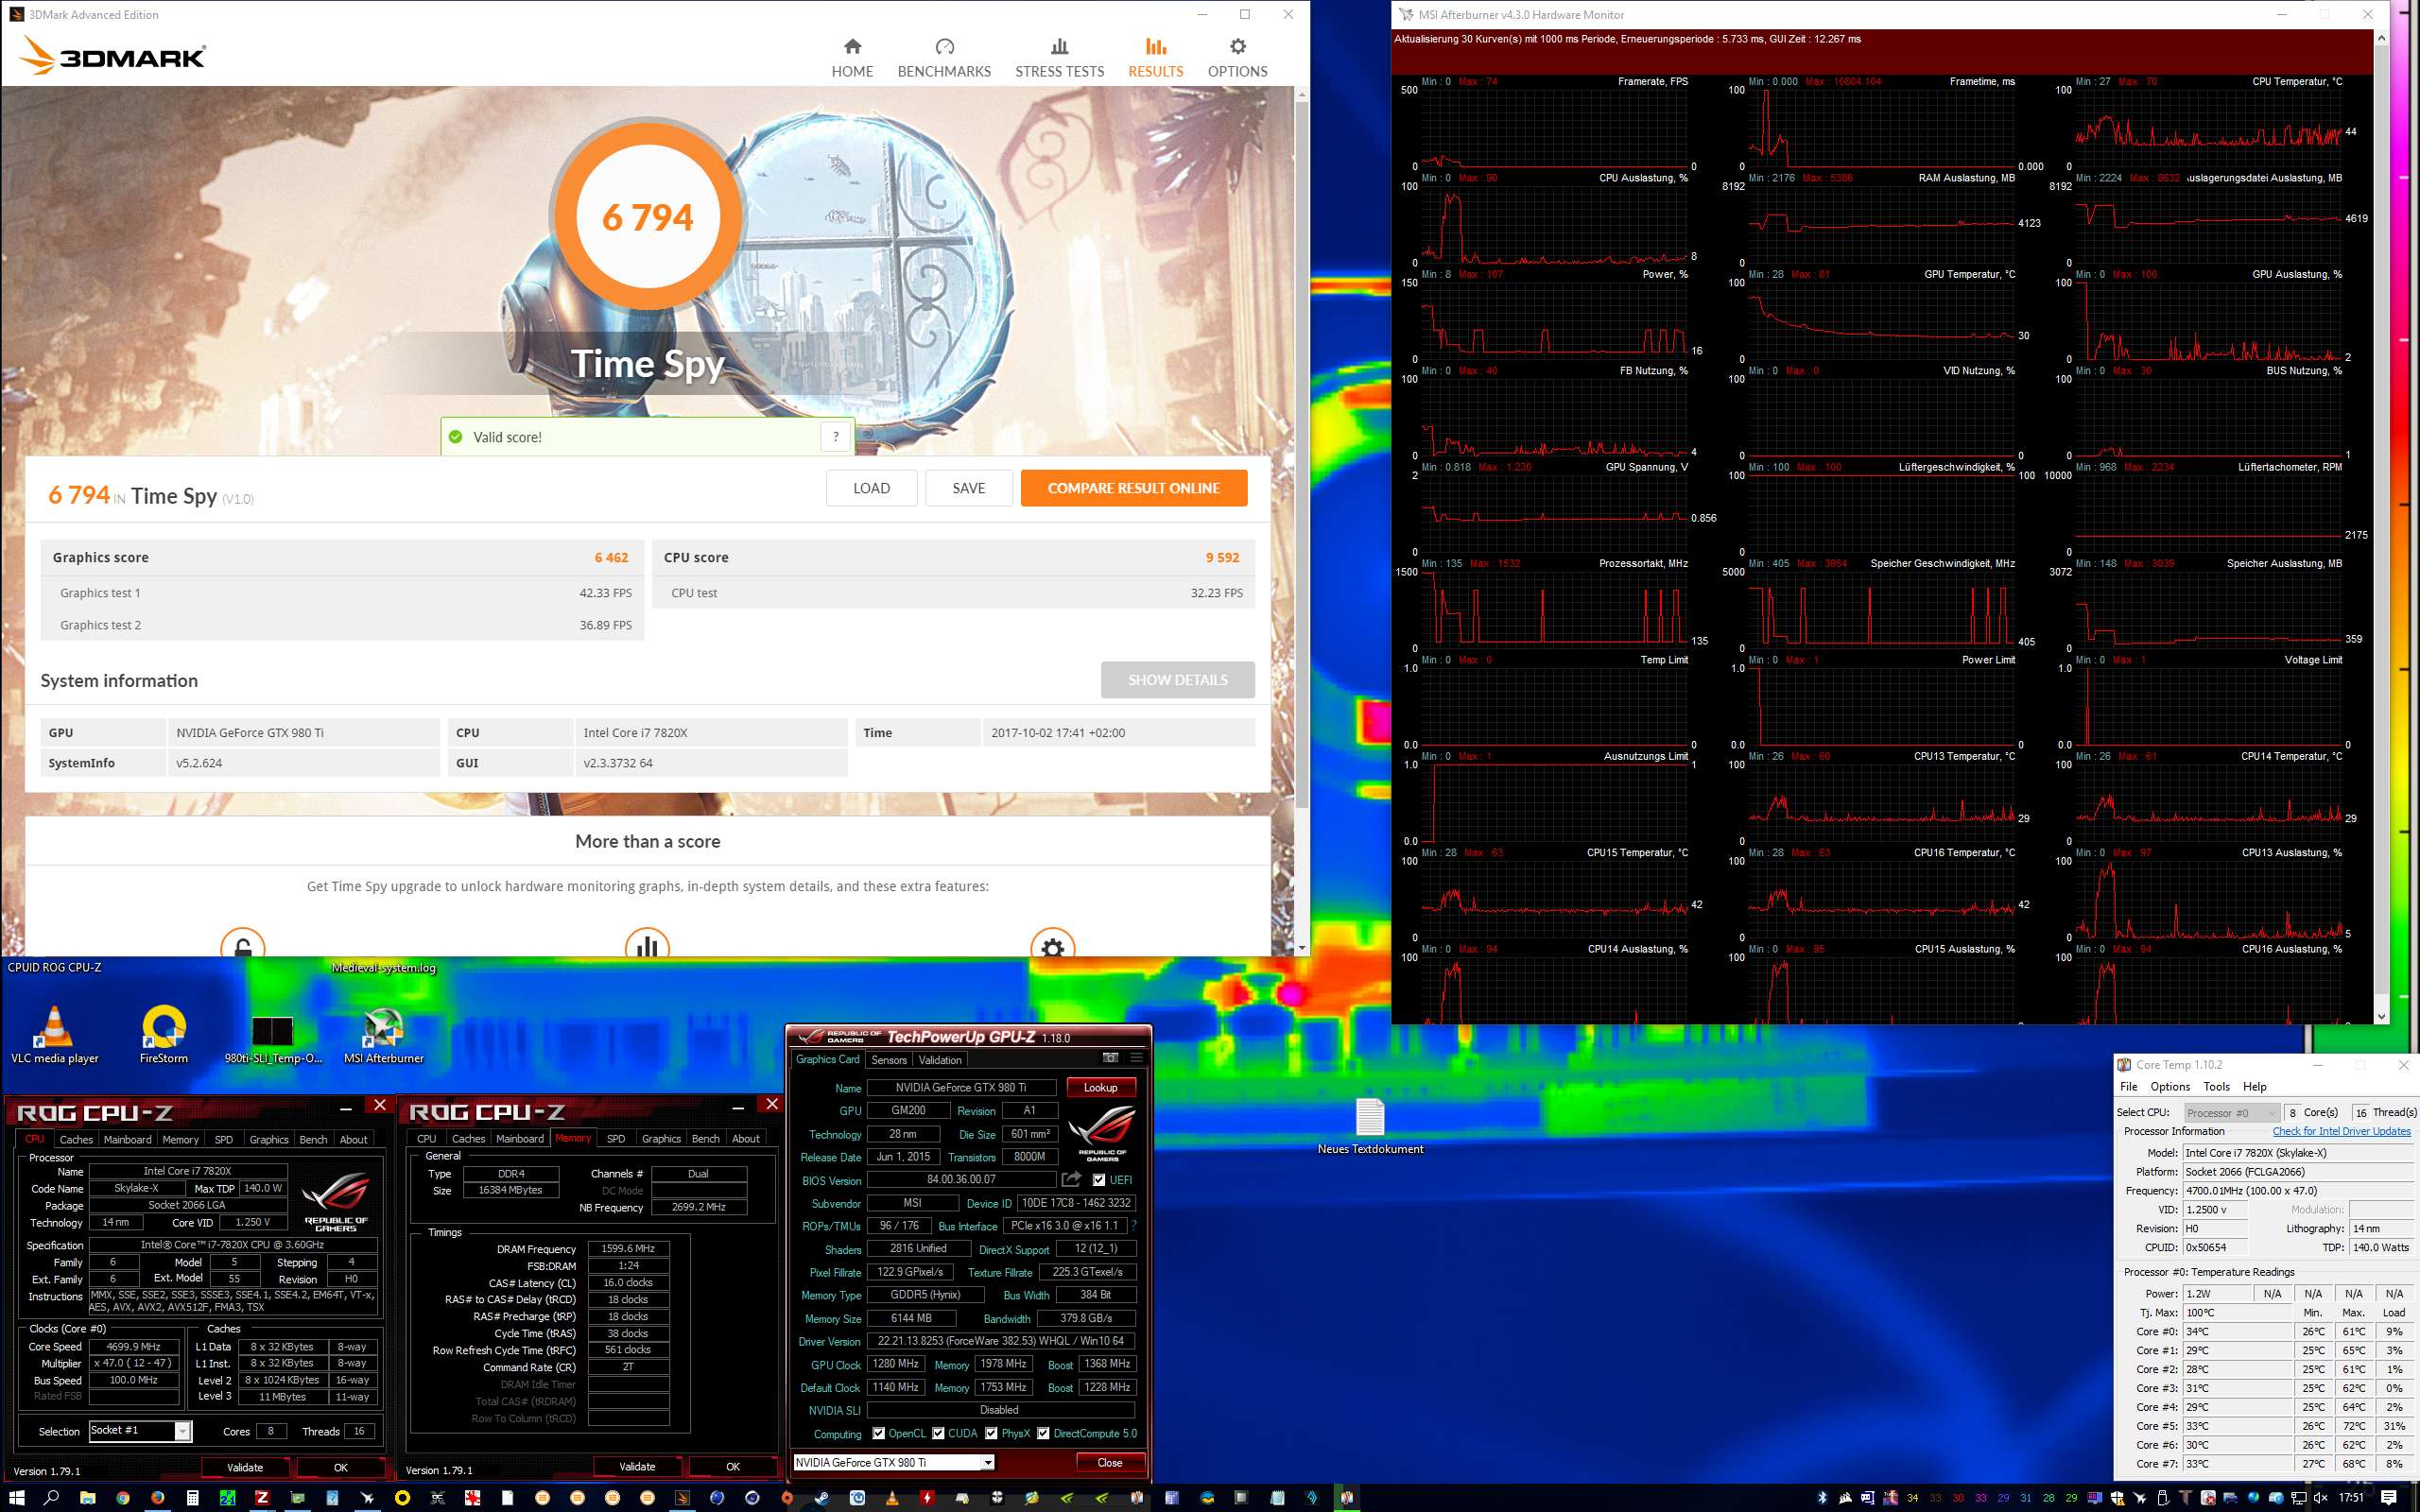Open Calculator from the taskbar
Screen dimensions: 2420x1512
coord(193,1498)
